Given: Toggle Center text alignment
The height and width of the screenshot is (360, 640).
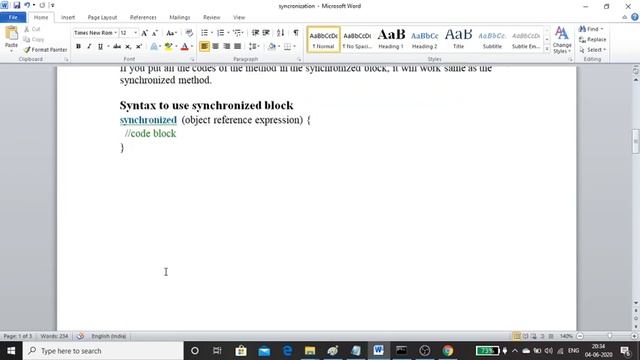Looking at the screenshot, I should tap(216, 47).
